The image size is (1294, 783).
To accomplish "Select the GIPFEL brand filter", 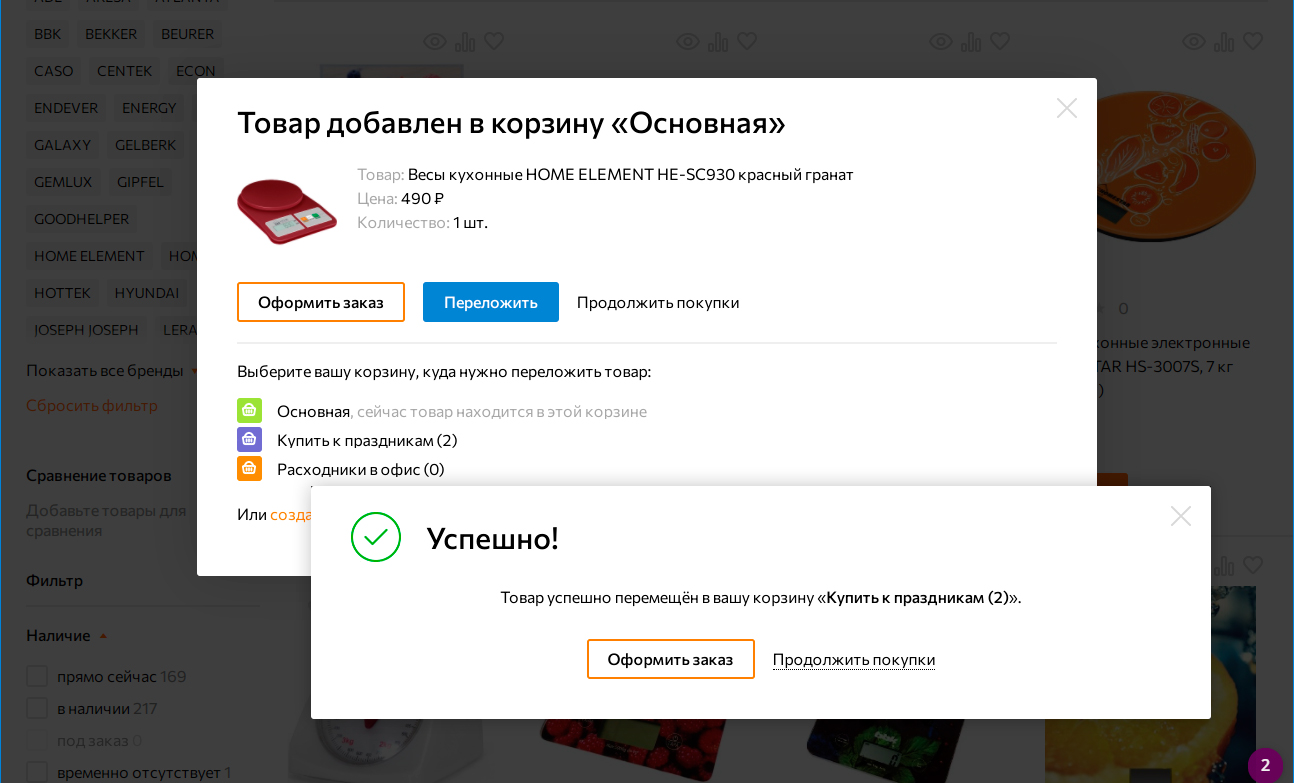I will coord(141,182).
